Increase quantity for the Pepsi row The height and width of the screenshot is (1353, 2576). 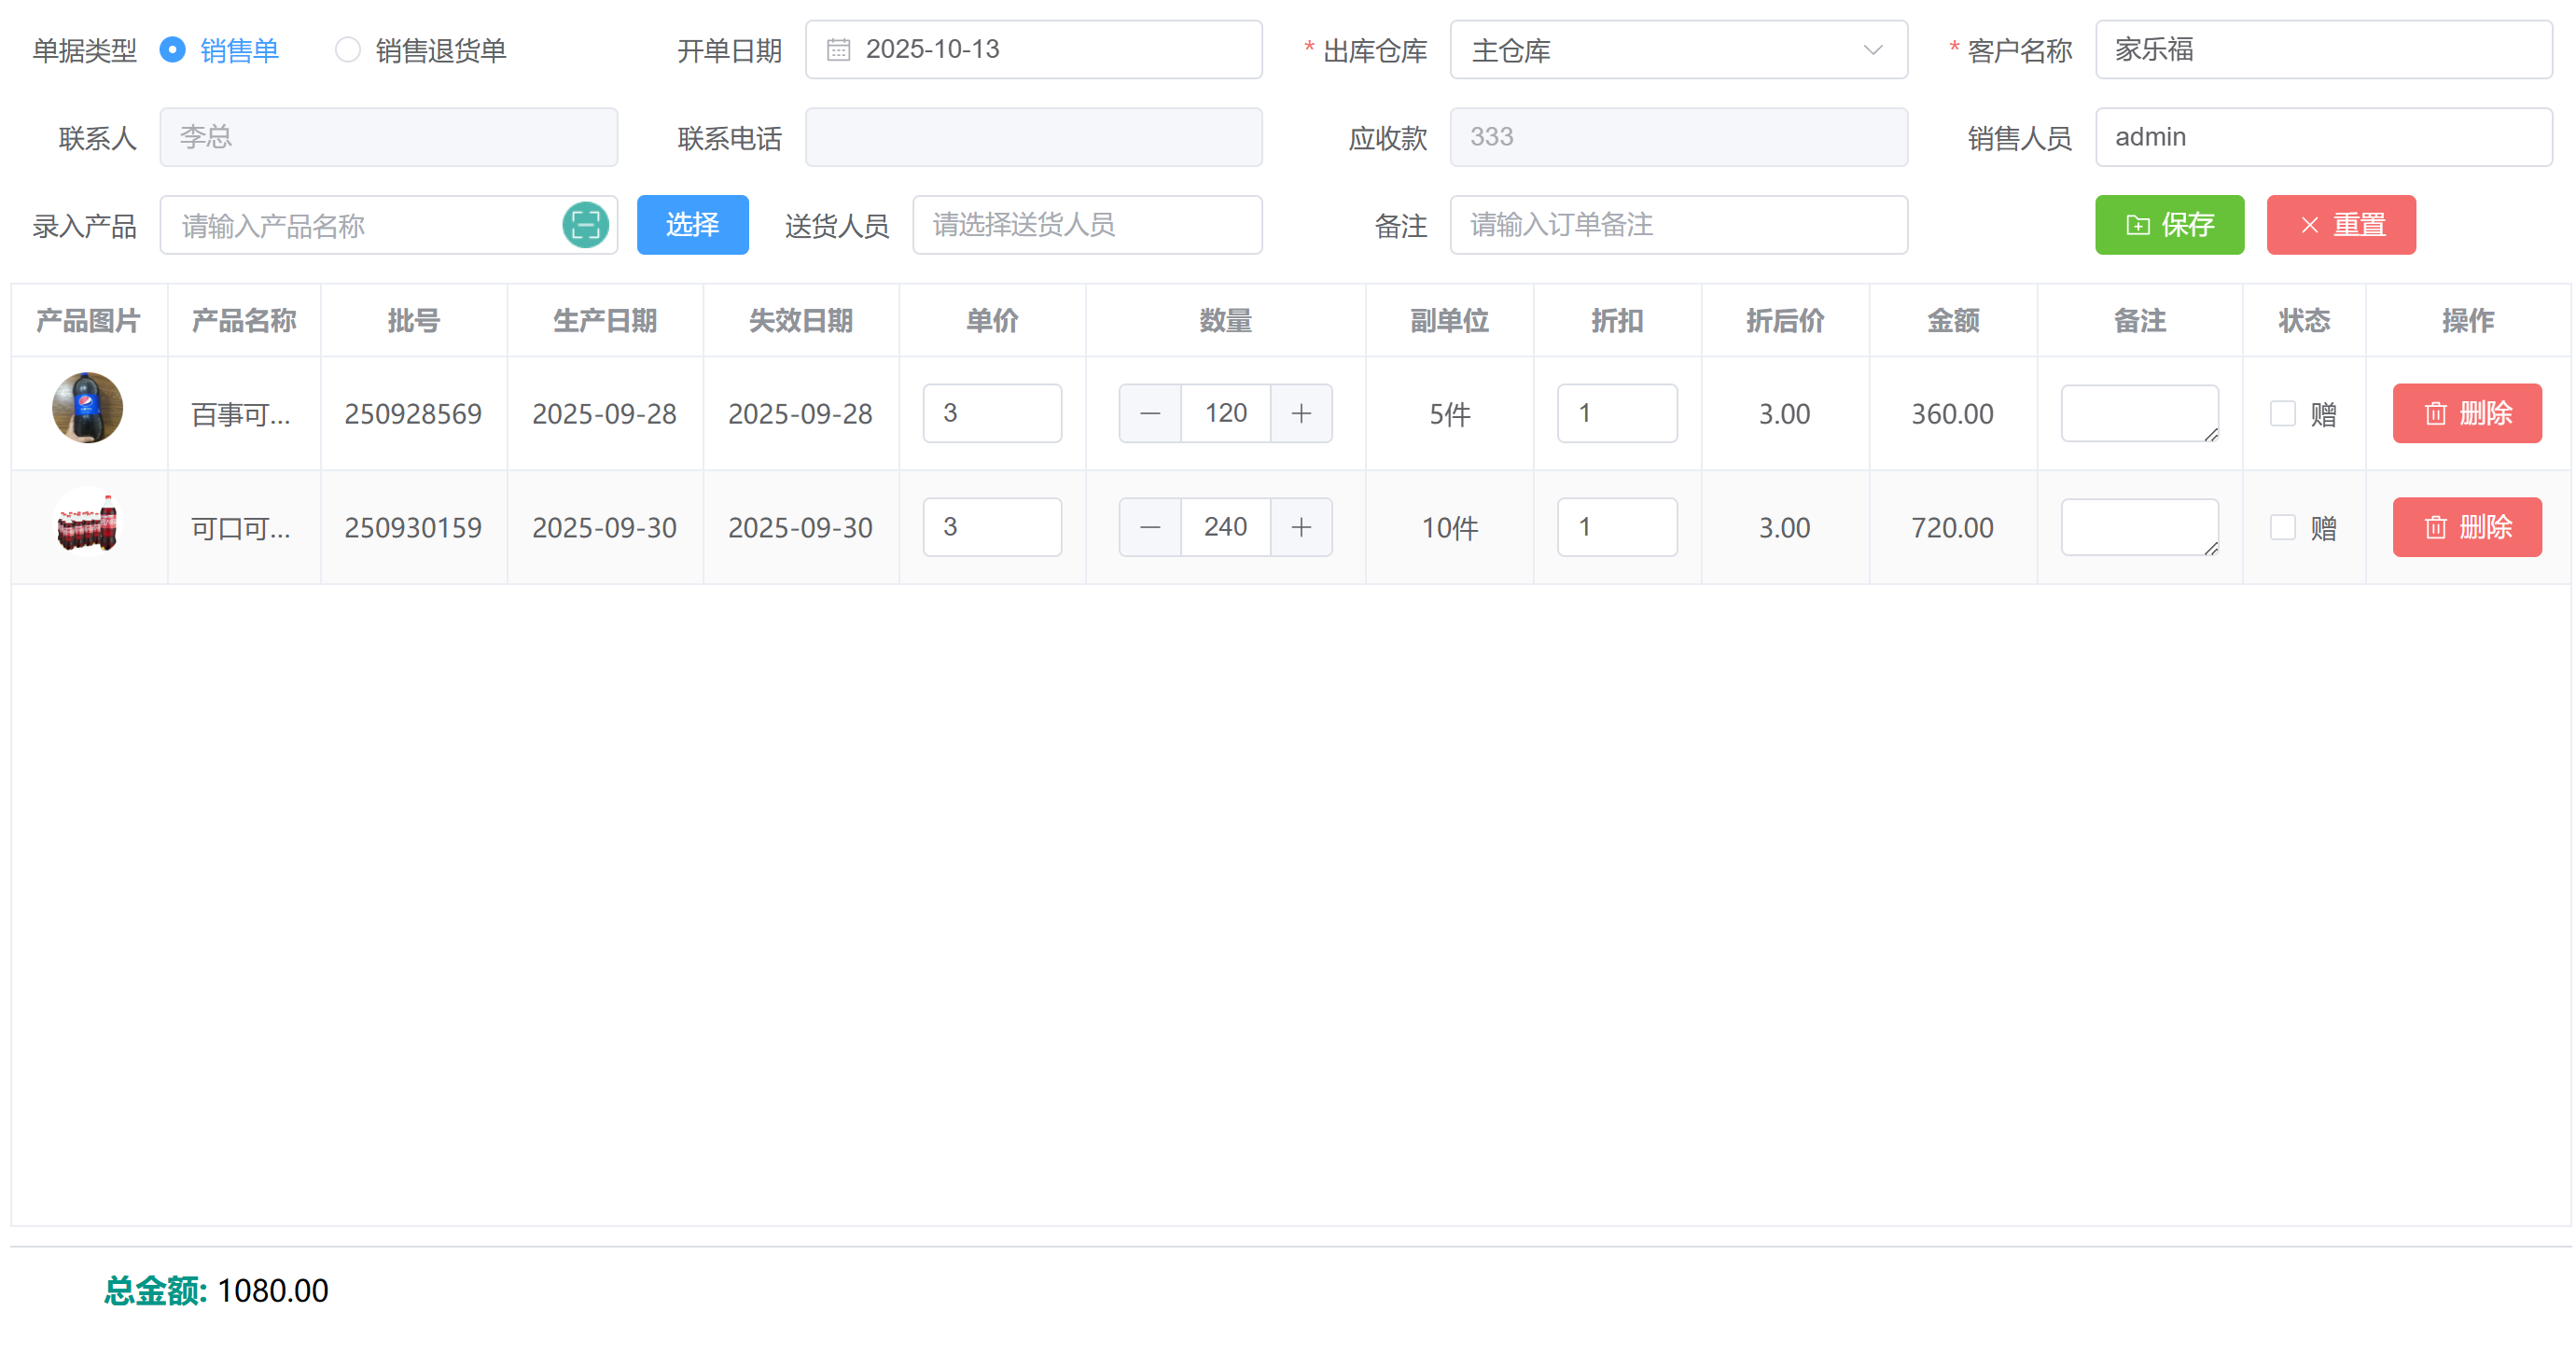pyautogui.click(x=1300, y=413)
